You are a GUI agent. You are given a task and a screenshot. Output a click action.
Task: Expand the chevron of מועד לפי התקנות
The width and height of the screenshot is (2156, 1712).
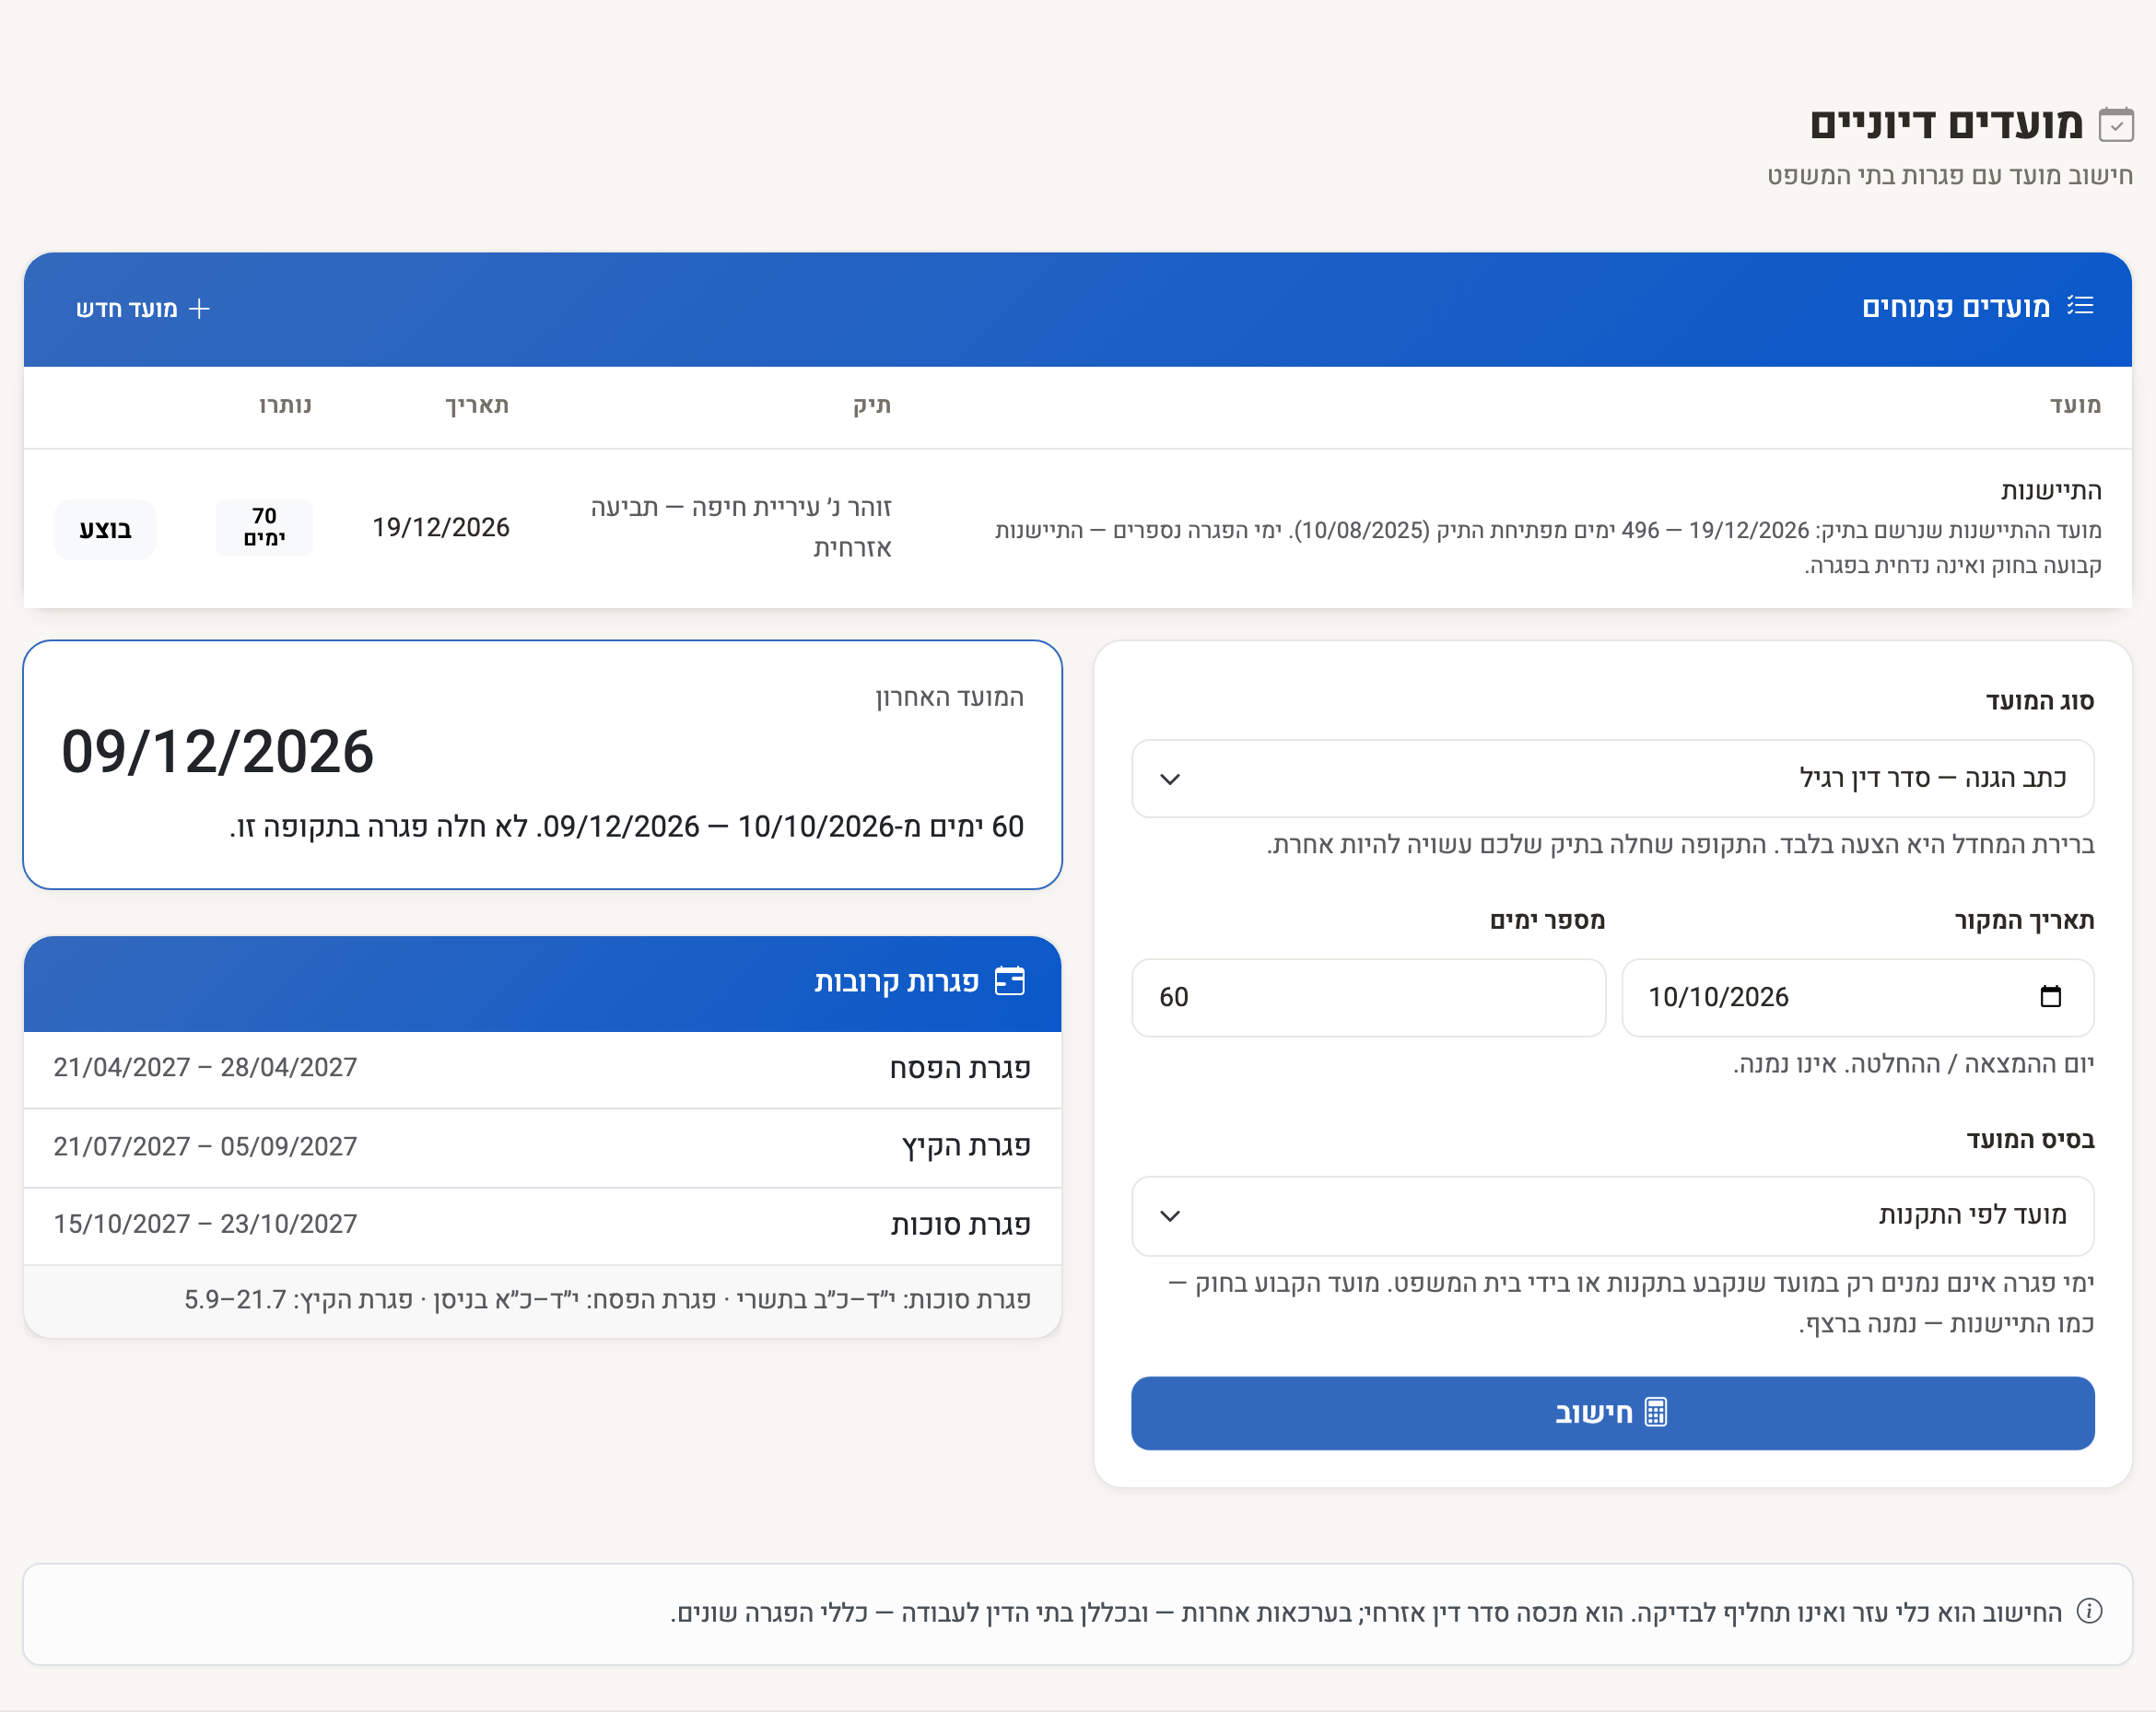click(1170, 1216)
